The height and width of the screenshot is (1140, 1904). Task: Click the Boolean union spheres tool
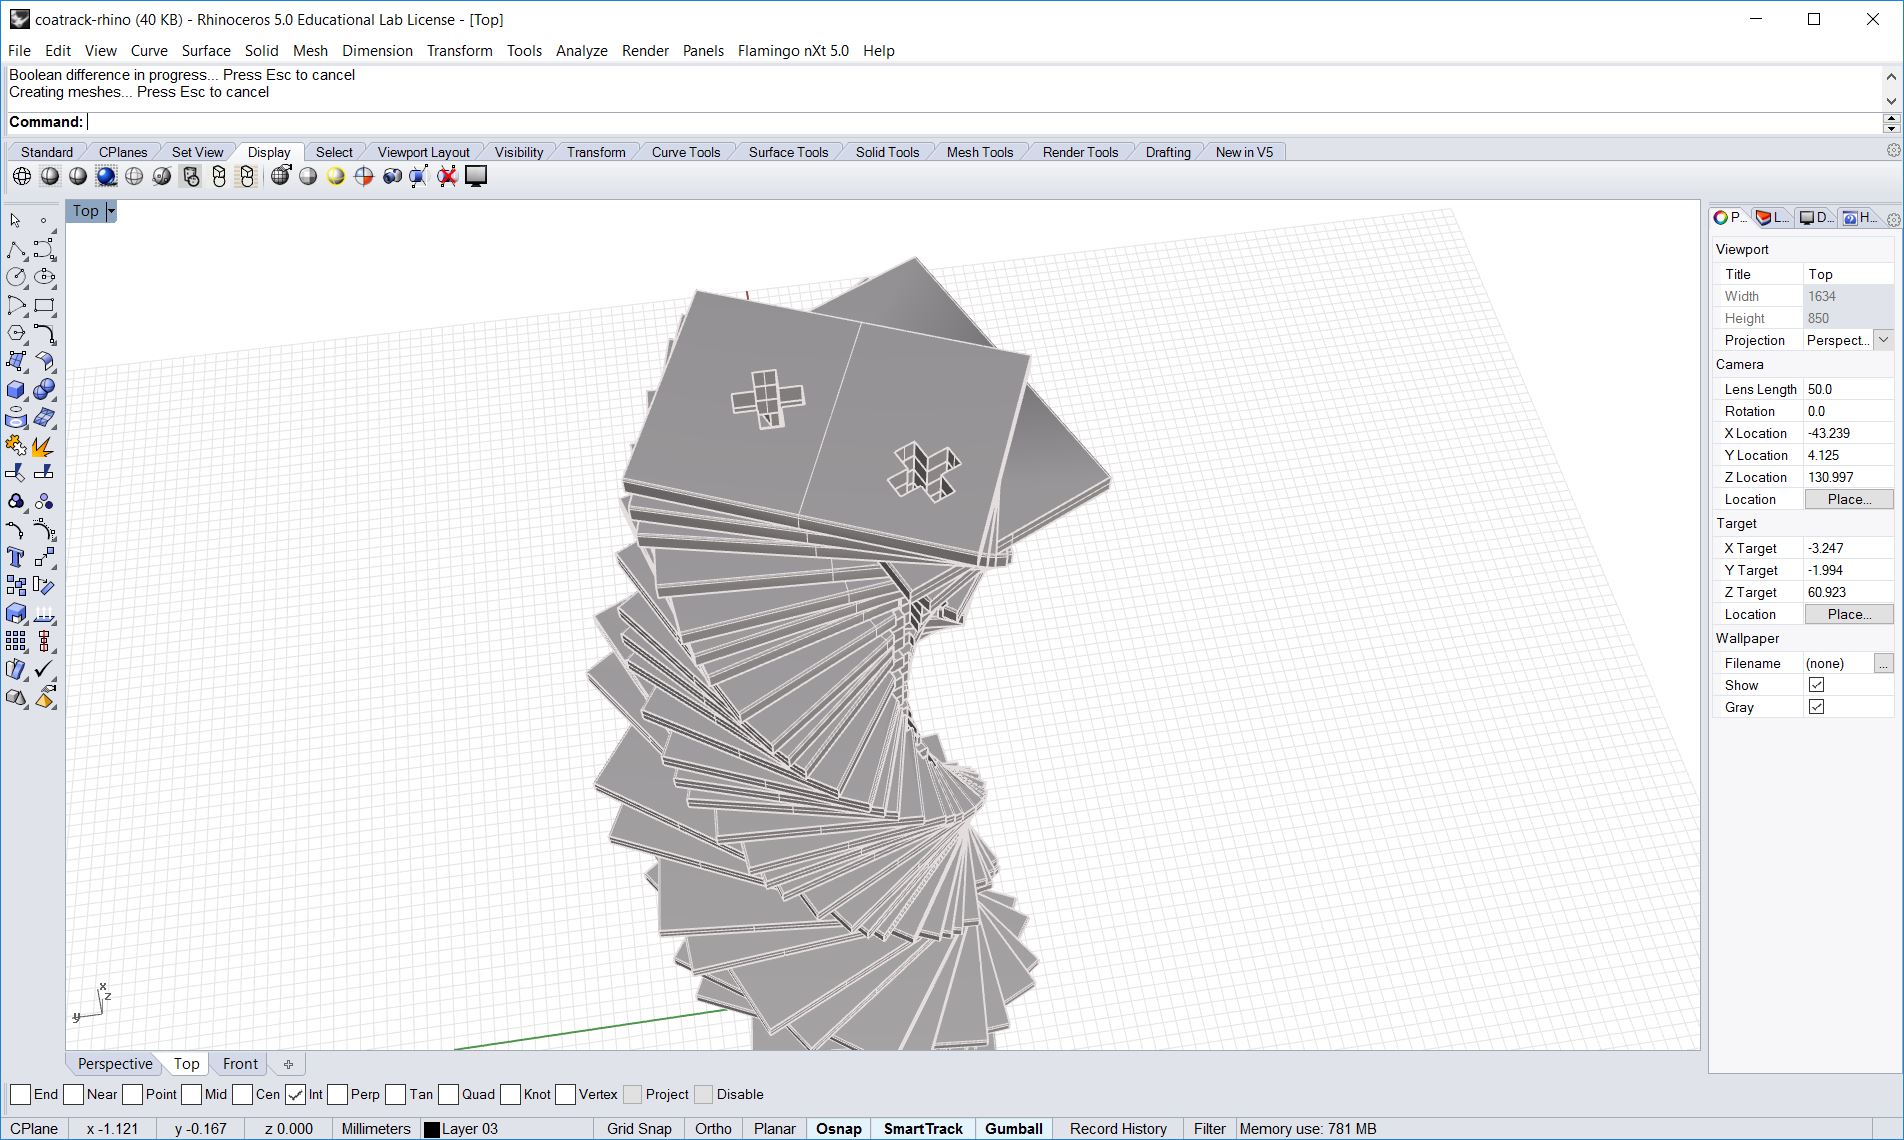[x=44, y=389]
